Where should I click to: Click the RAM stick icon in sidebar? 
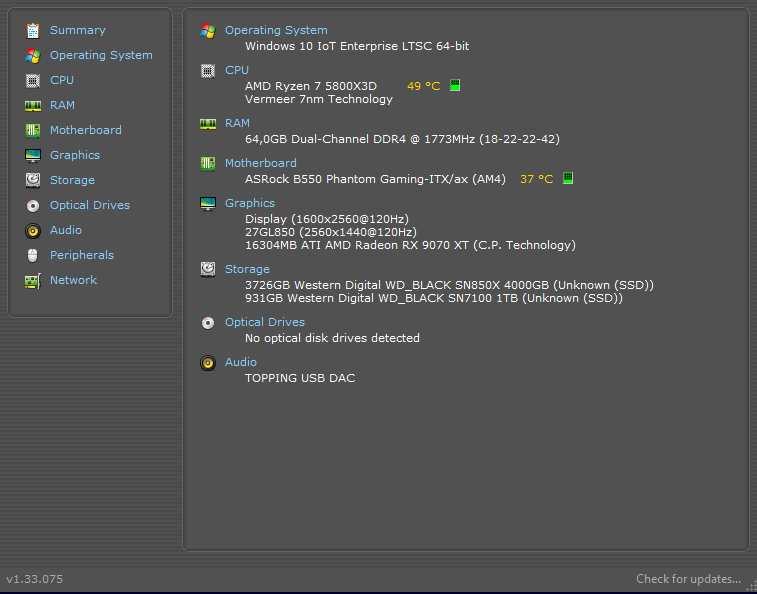[33, 106]
